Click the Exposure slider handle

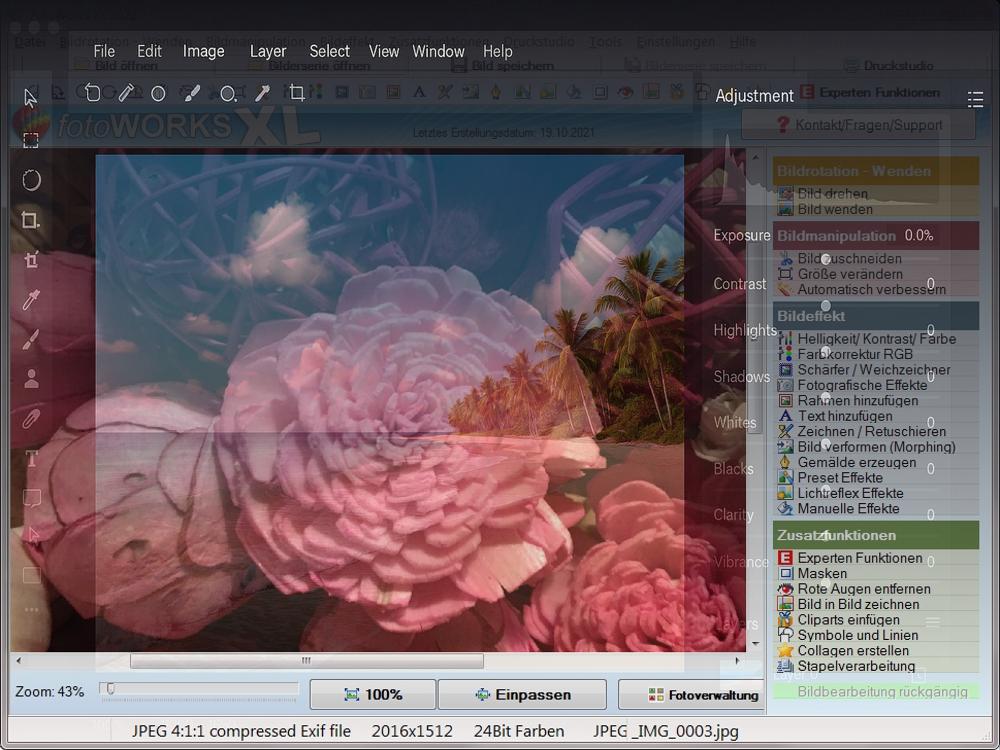[826, 259]
